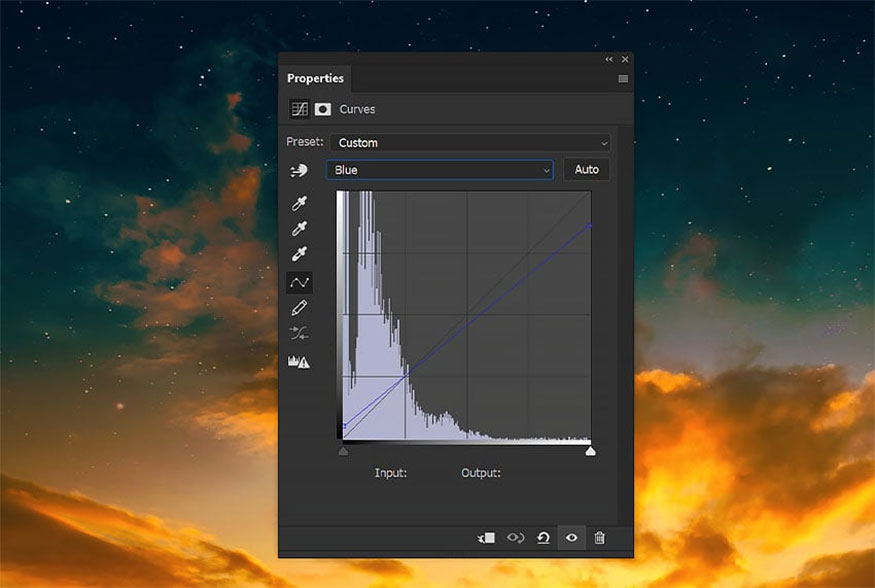Open the Properties panel flyout menu

(x=623, y=79)
